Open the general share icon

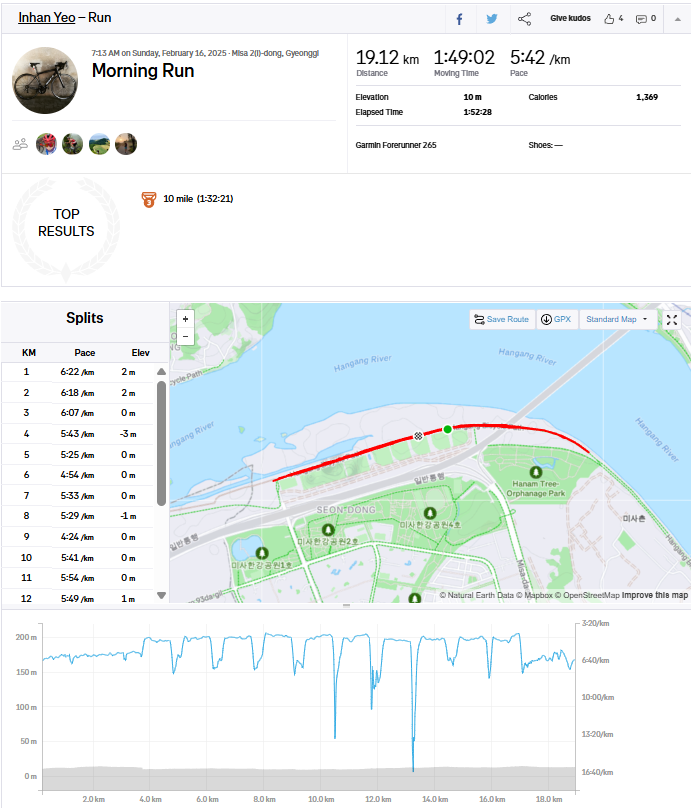point(524,19)
